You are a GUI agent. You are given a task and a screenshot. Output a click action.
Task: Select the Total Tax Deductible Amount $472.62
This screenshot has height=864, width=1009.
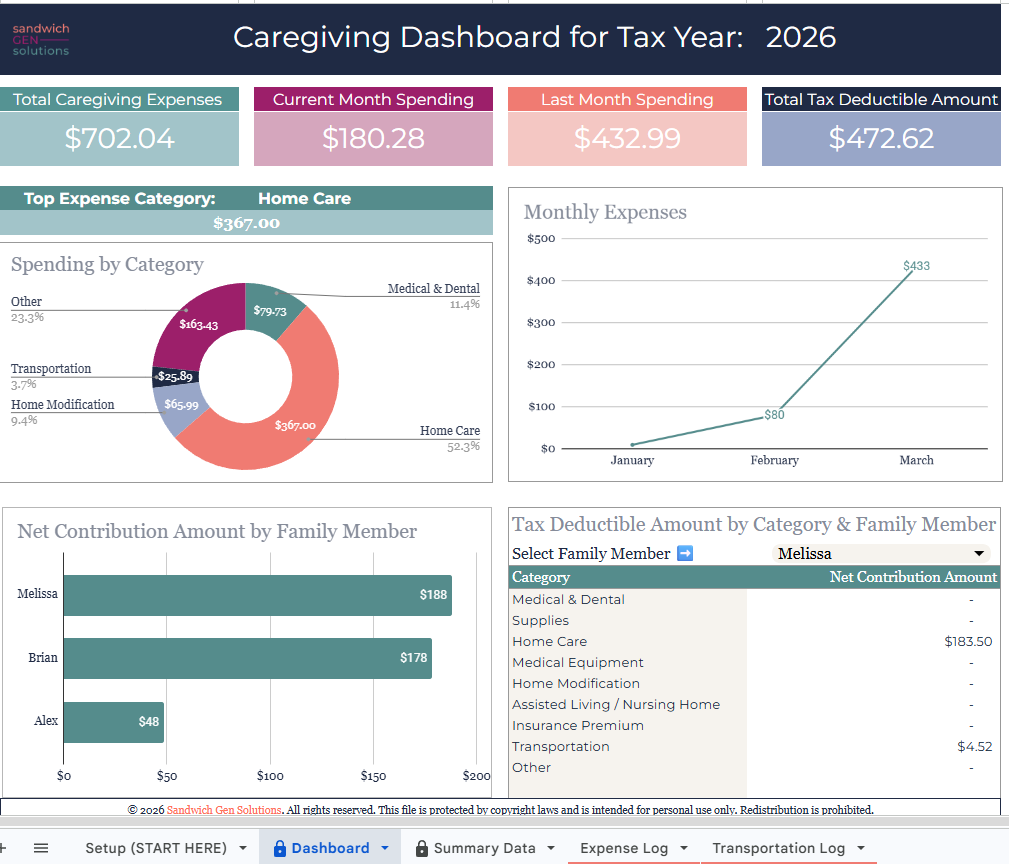(881, 138)
